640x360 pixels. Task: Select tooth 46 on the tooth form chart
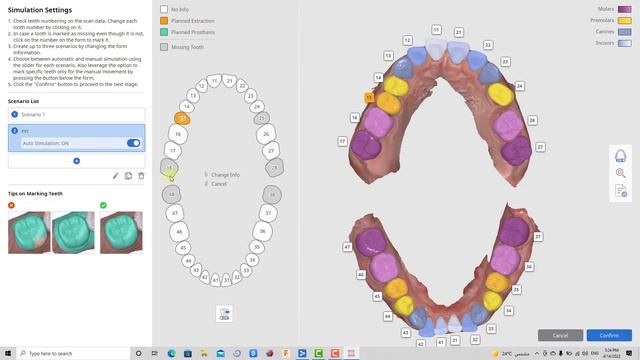(x=179, y=231)
